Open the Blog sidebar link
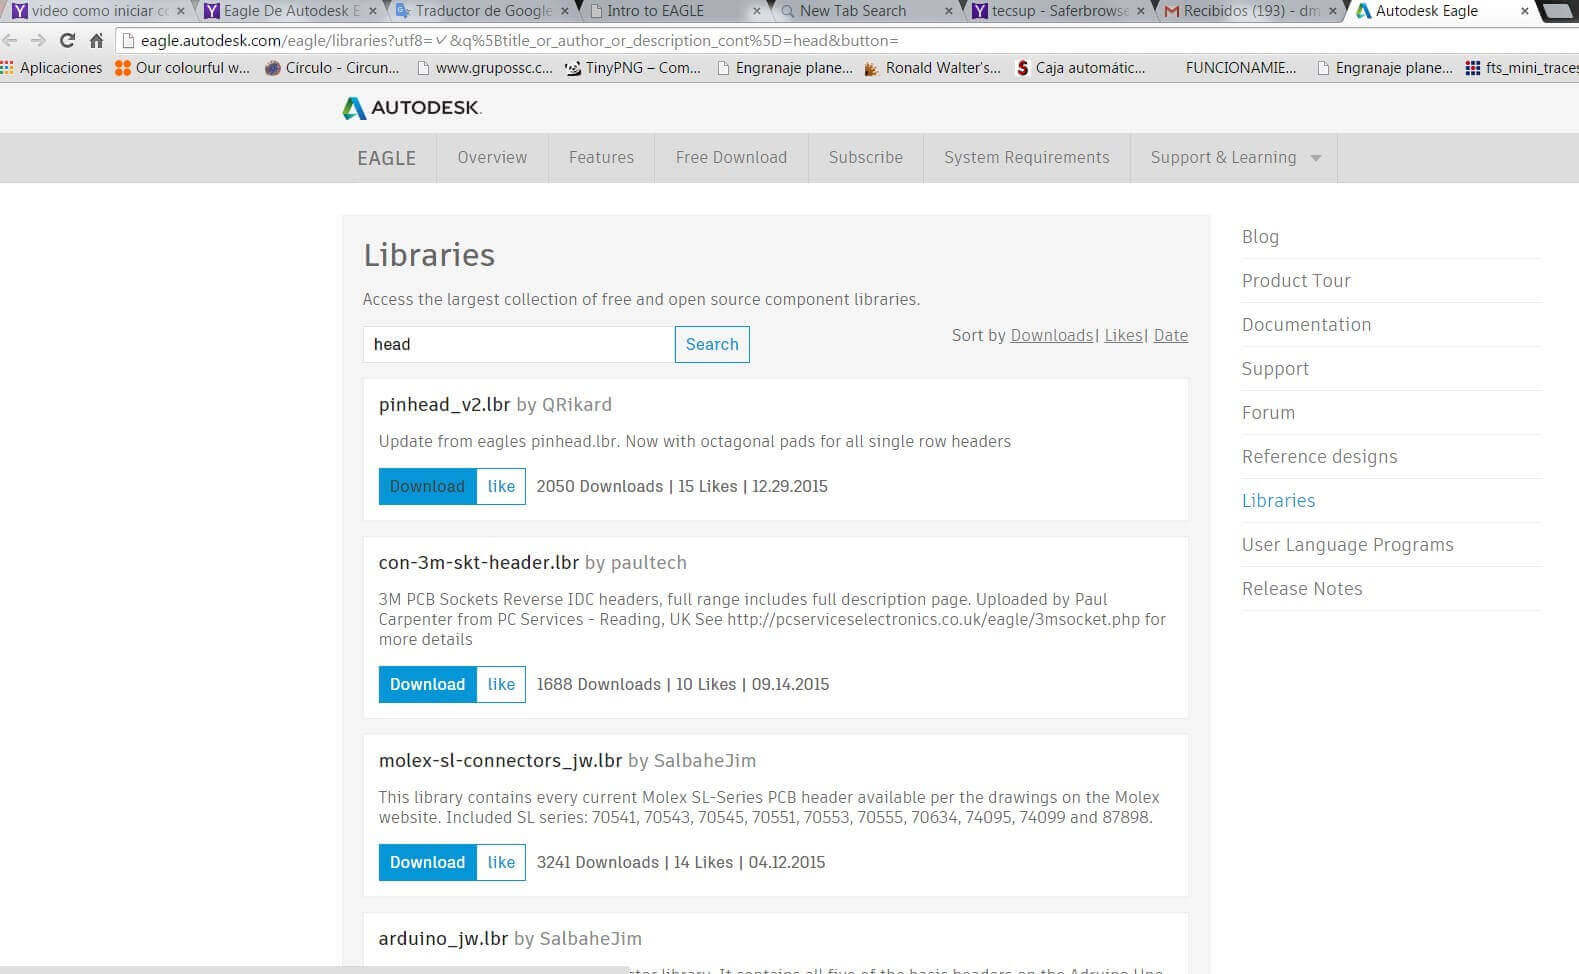1579x974 pixels. tap(1260, 237)
